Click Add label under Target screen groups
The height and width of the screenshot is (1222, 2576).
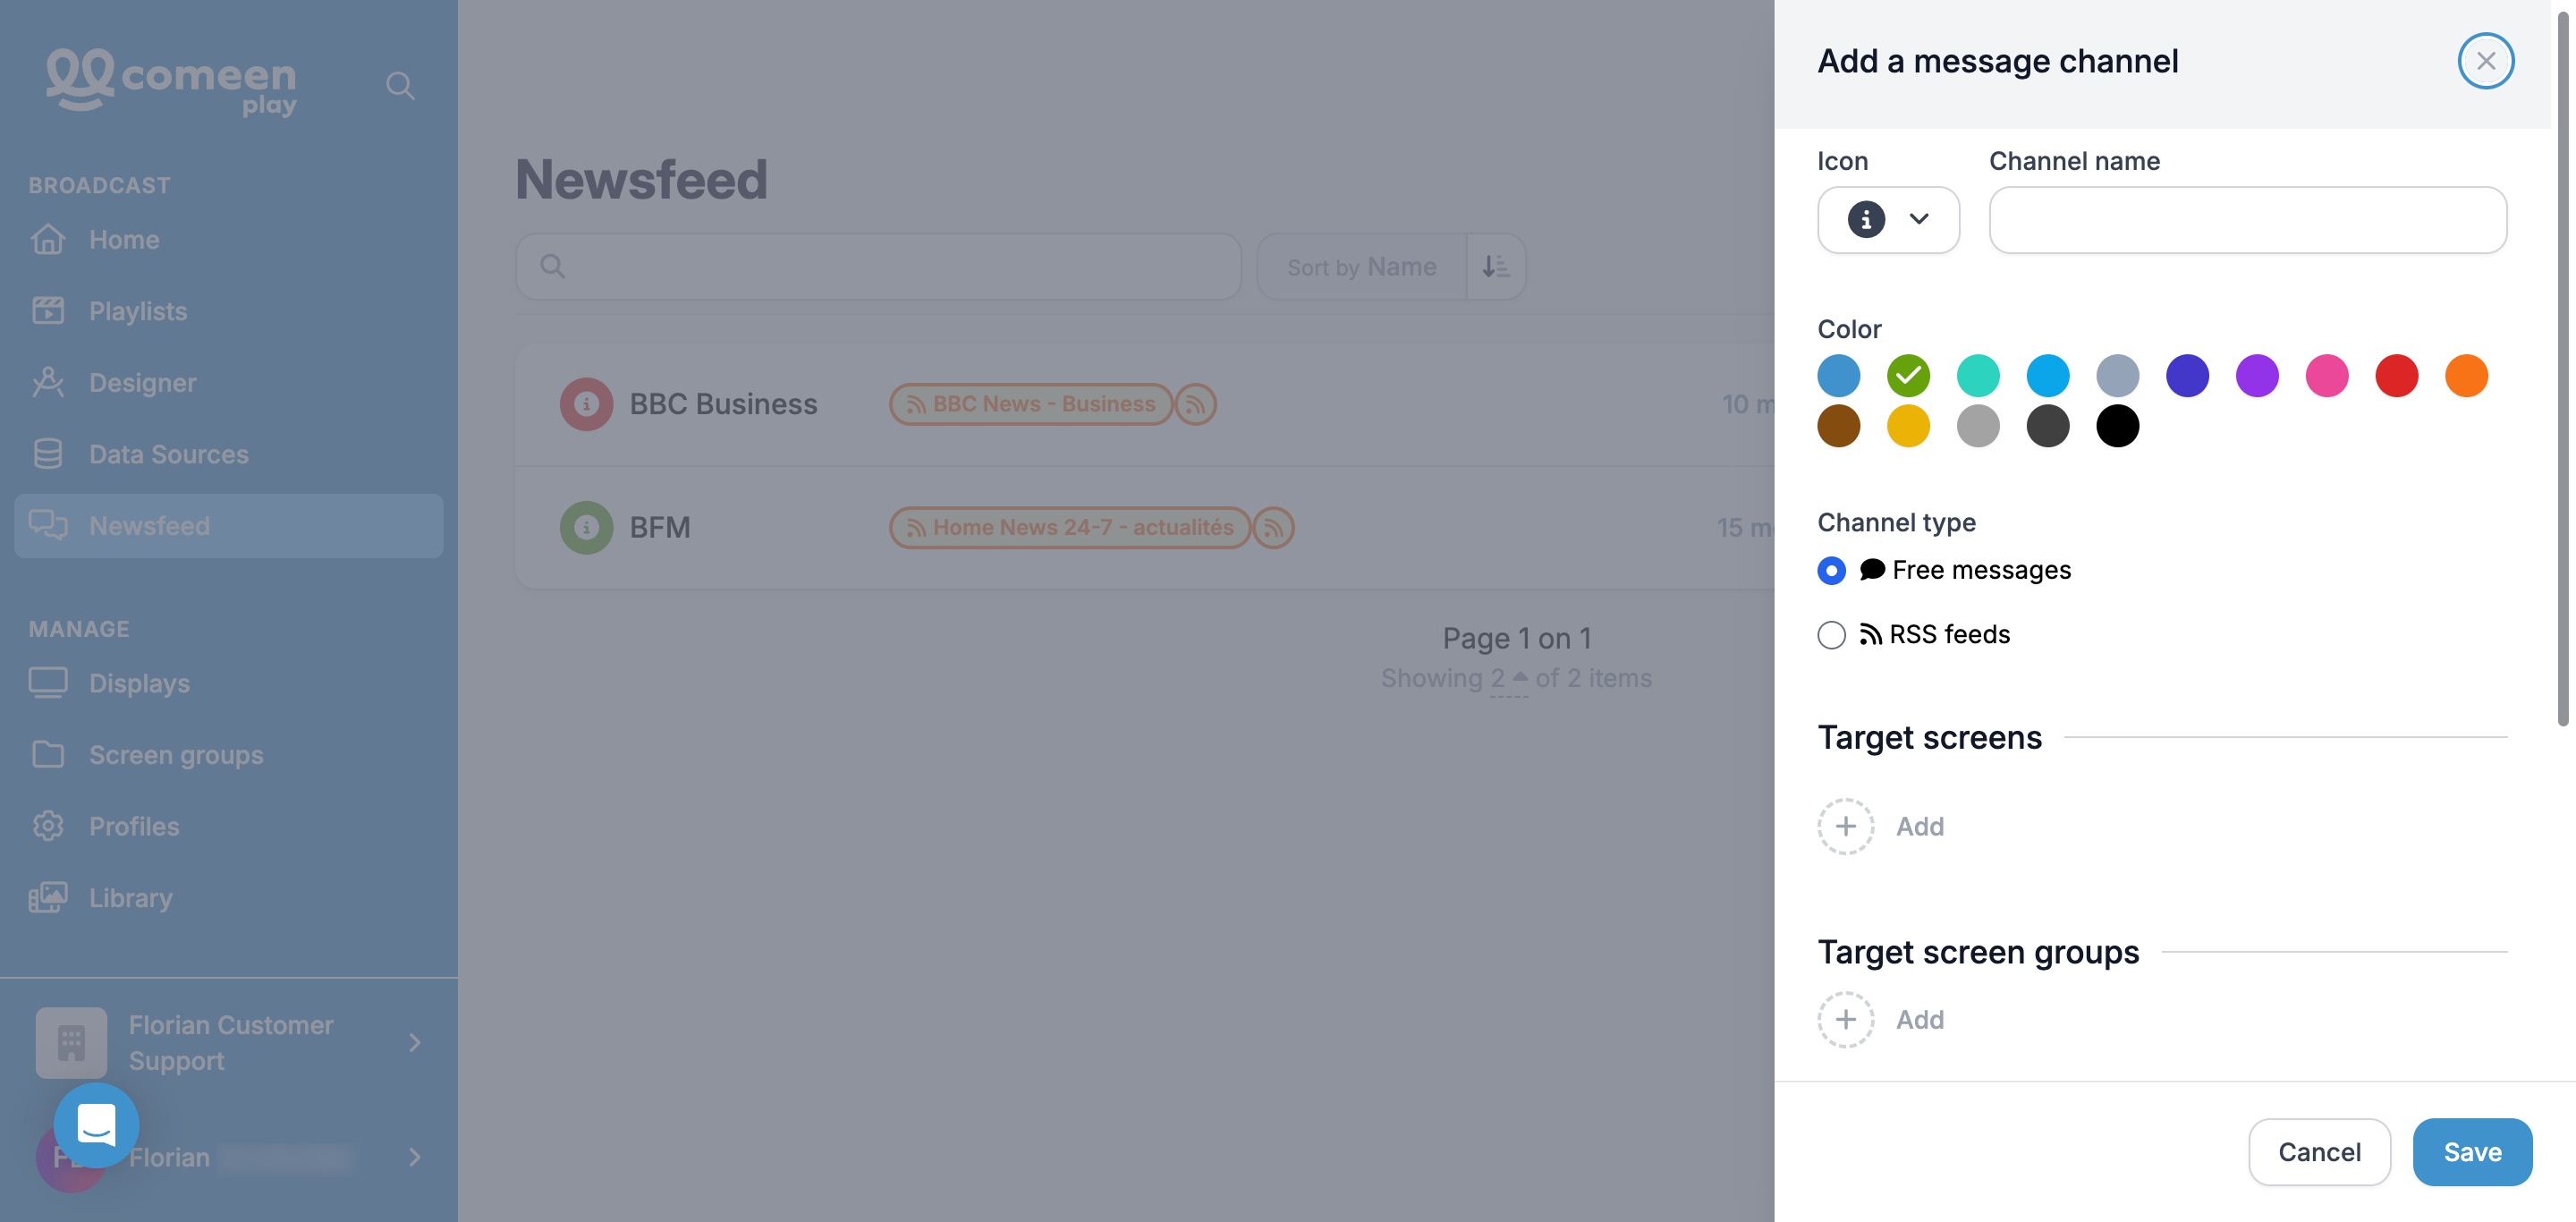(x=1920, y=1019)
